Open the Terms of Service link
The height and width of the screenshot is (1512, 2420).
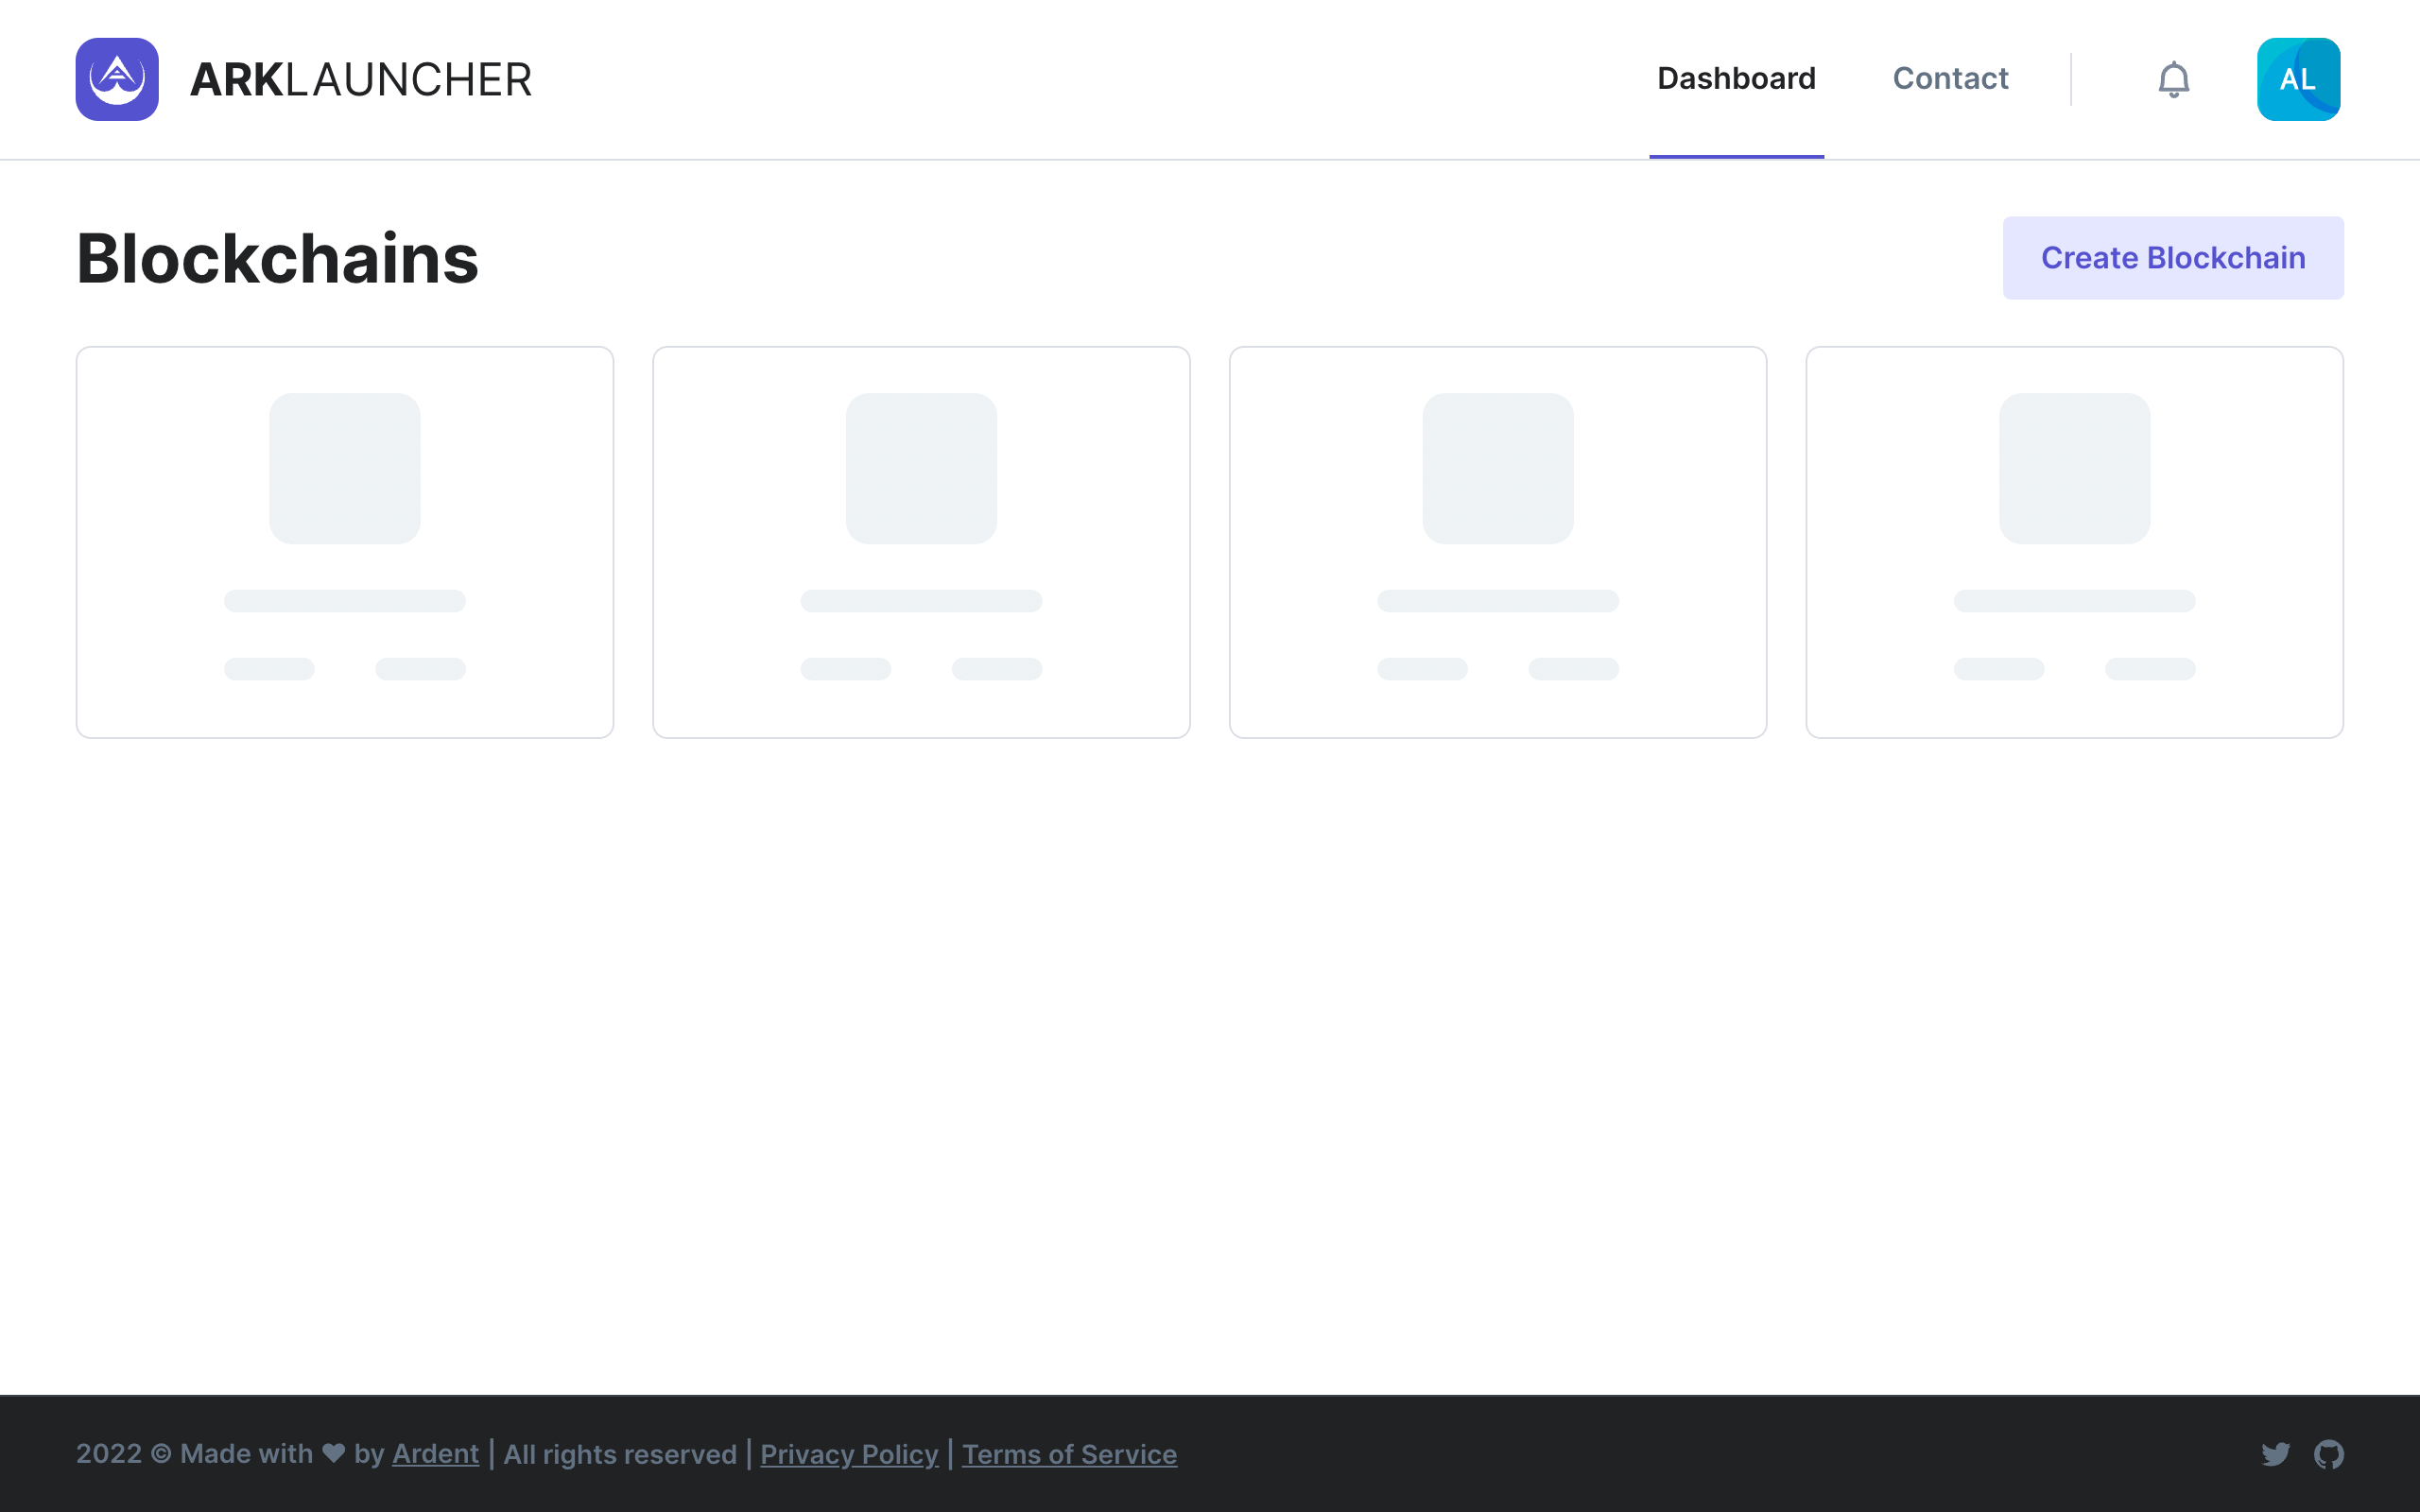[1069, 1454]
